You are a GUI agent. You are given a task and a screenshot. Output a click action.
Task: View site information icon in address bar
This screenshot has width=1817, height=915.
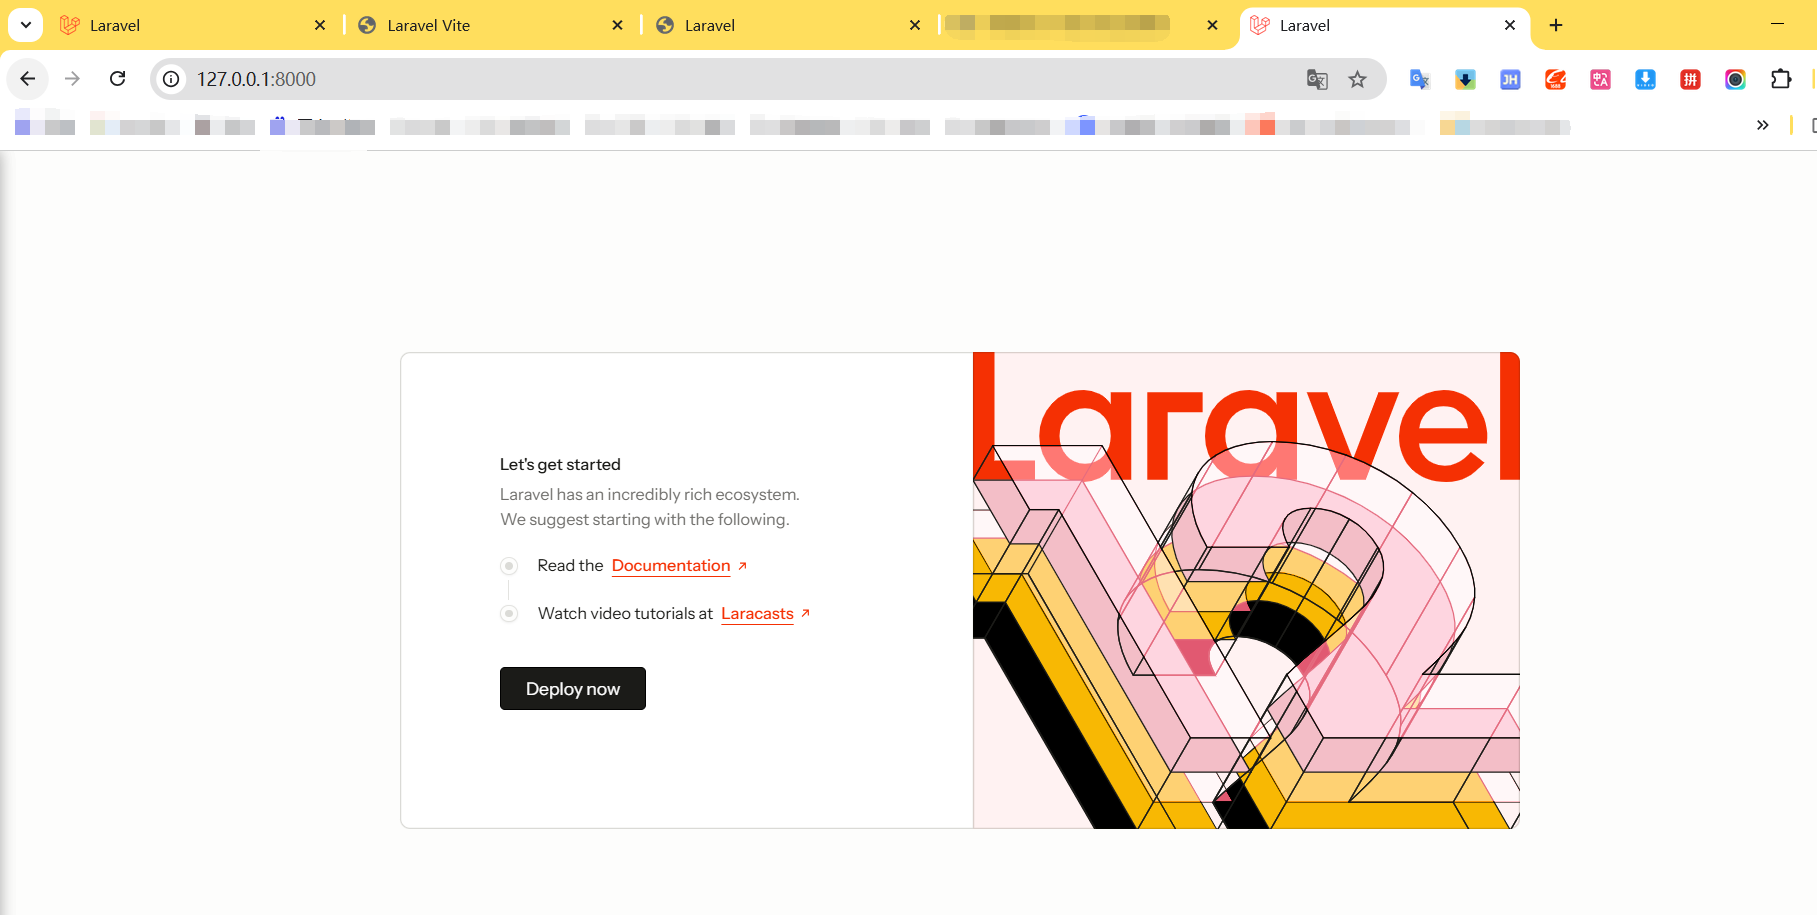tap(172, 79)
